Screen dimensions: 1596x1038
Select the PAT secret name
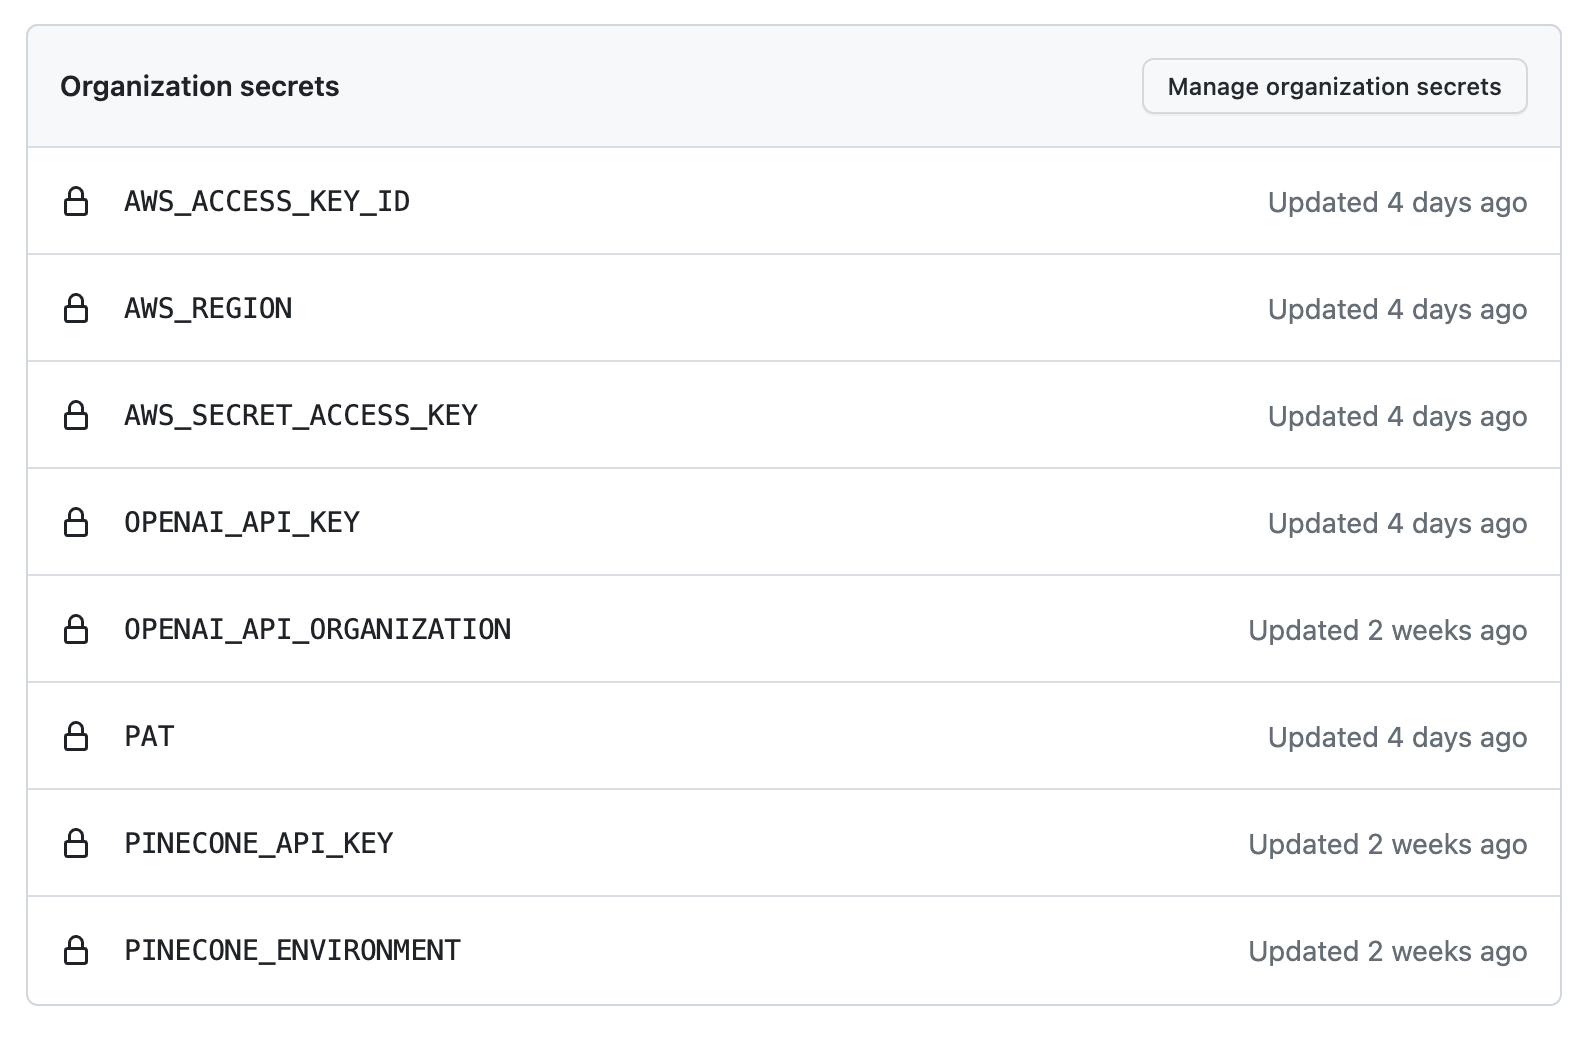click(149, 737)
